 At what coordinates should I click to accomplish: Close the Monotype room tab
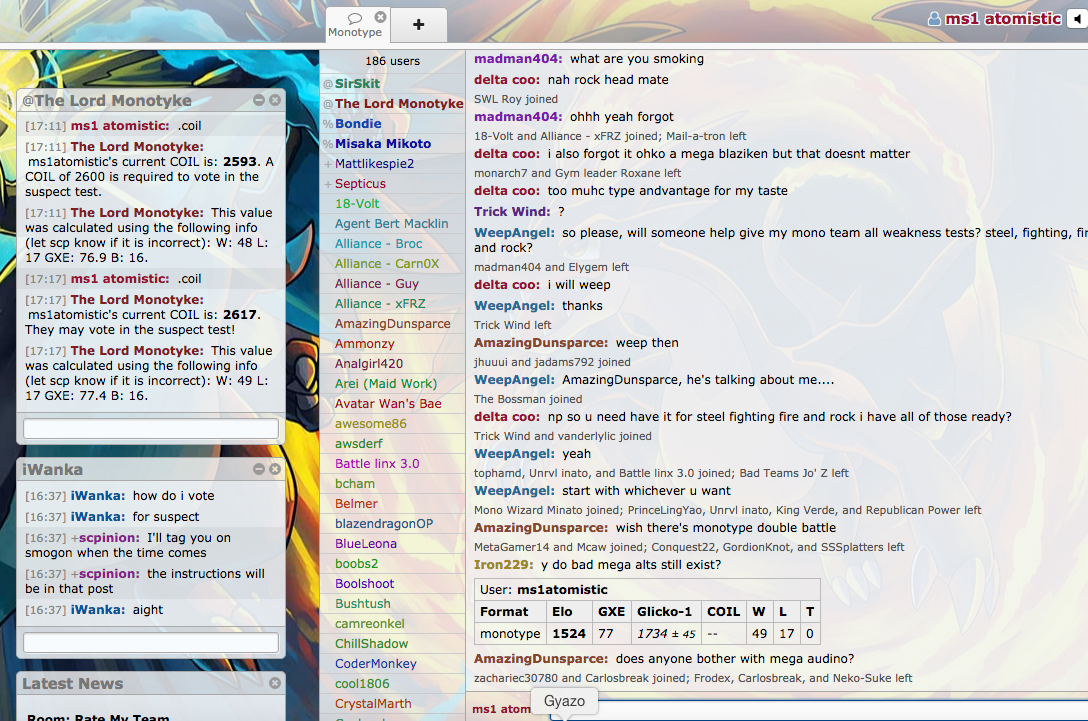[x=380, y=17]
